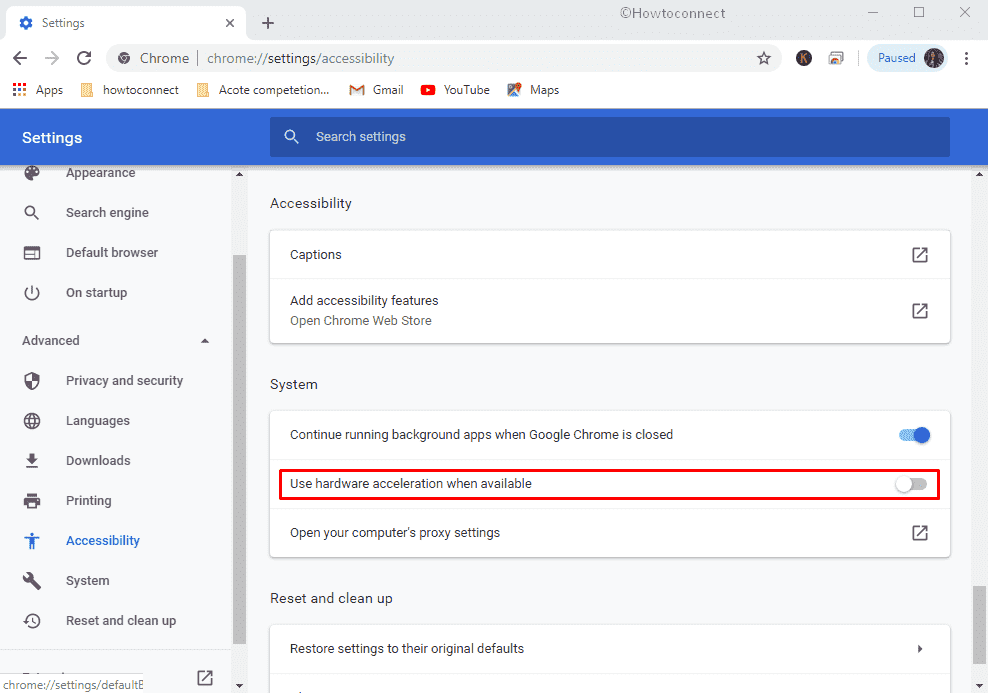Select System in the sidebar
This screenshot has width=988, height=693.
pos(88,581)
